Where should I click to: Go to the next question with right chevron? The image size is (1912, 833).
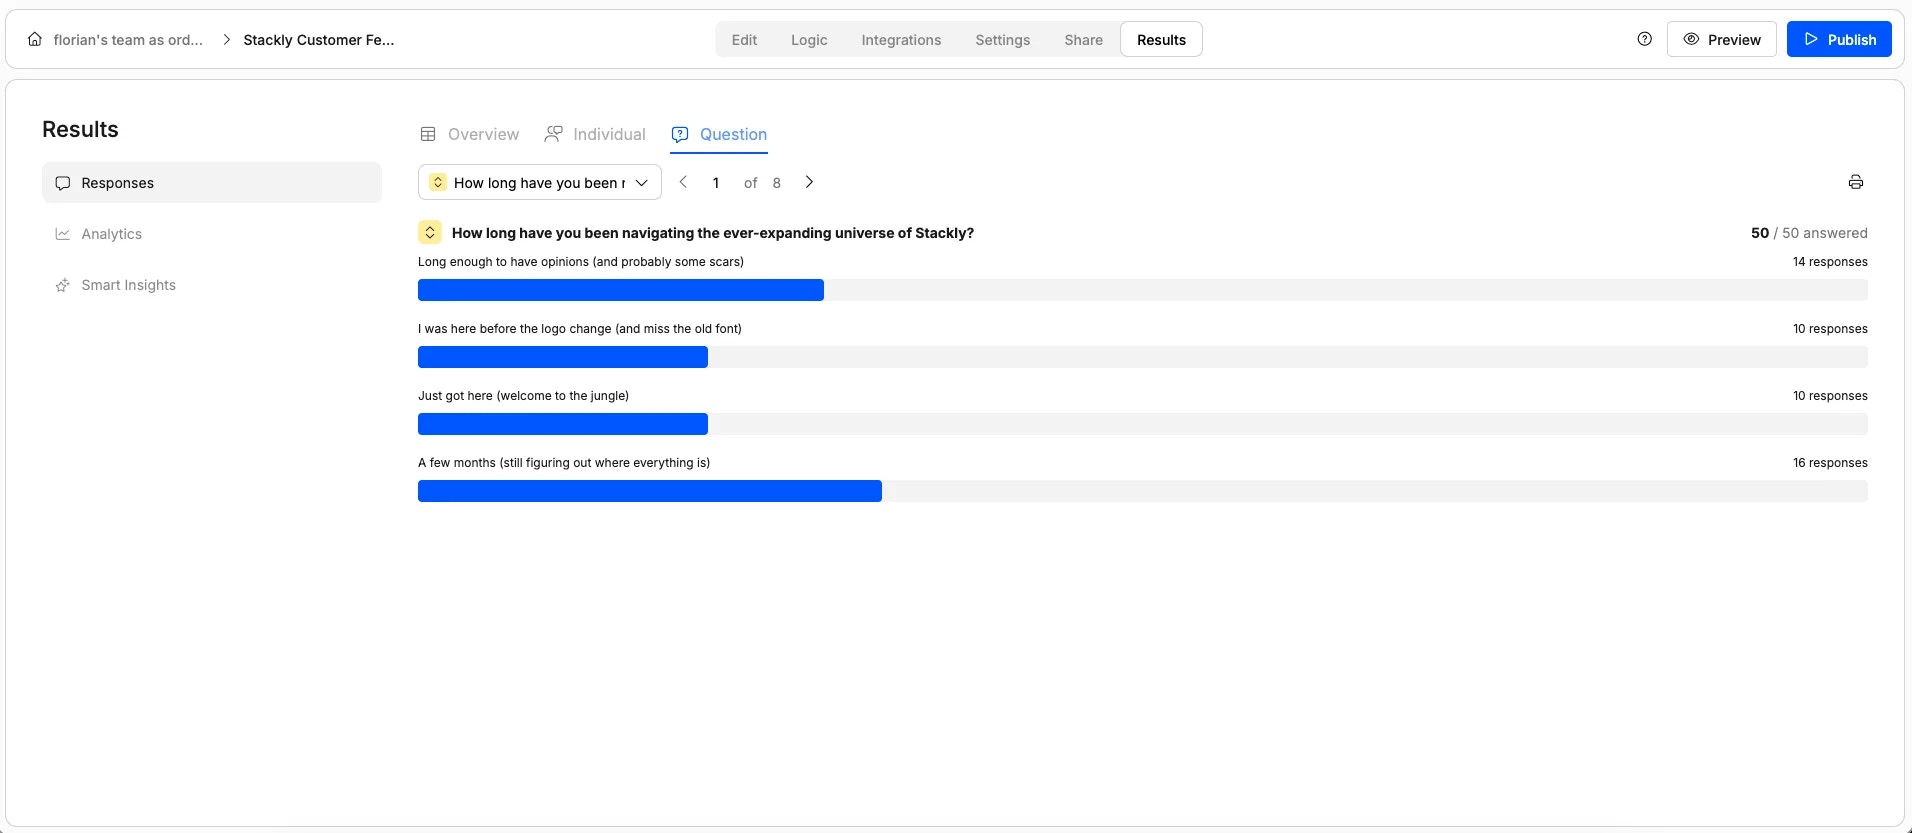click(809, 182)
